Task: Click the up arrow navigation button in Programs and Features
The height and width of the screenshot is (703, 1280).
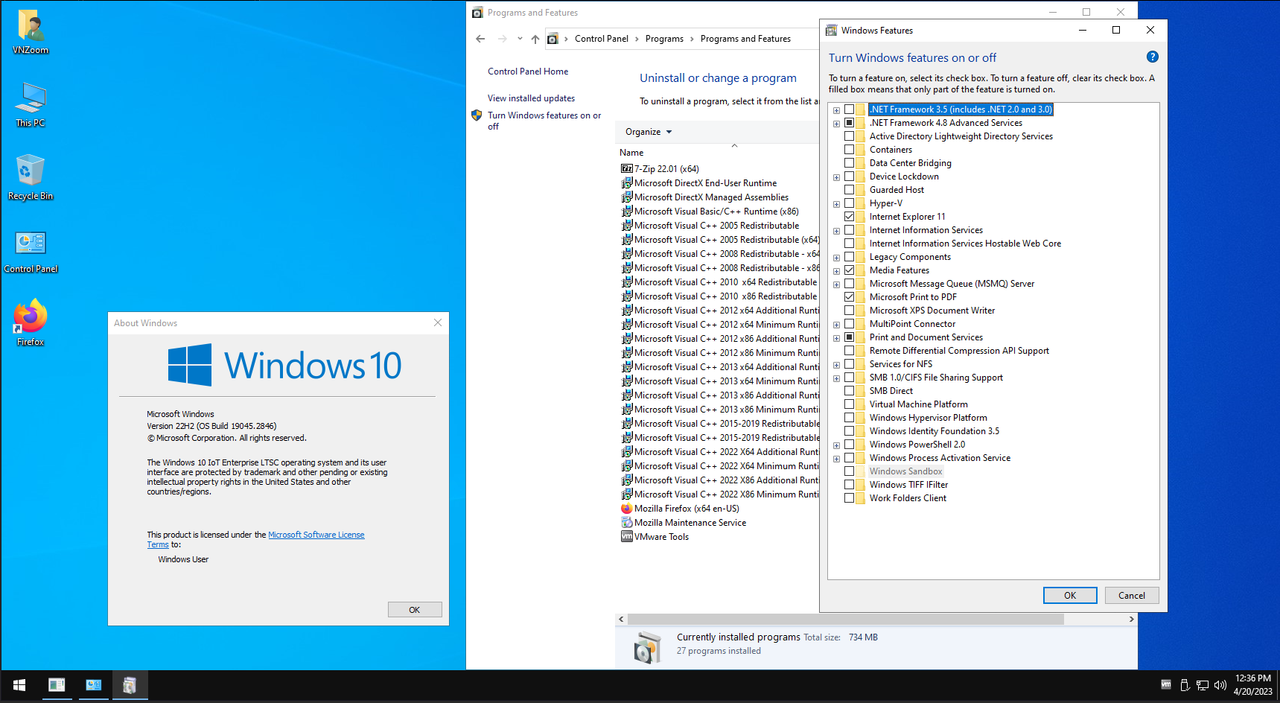Action: 535,39
